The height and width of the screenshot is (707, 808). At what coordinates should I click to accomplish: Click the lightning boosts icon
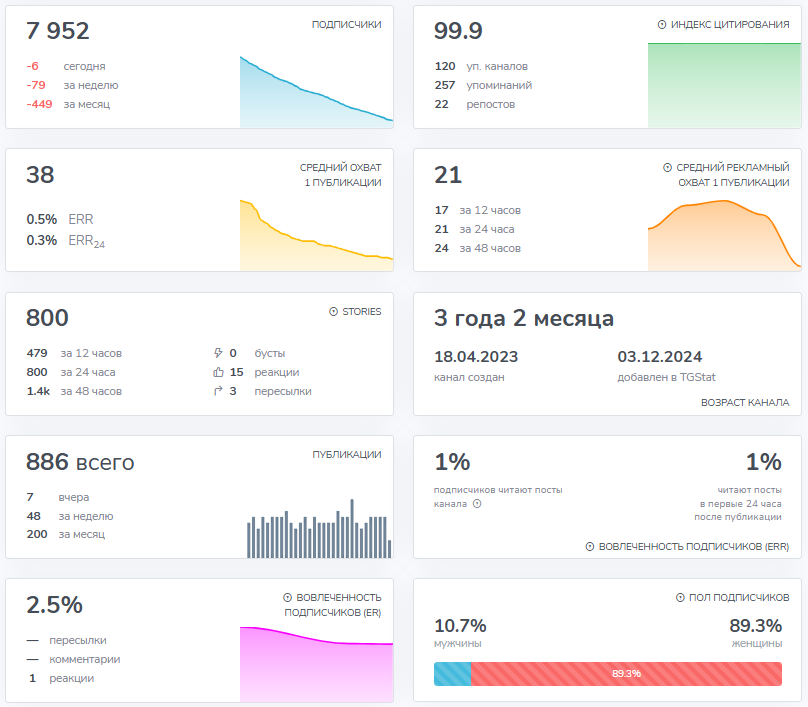click(218, 353)
